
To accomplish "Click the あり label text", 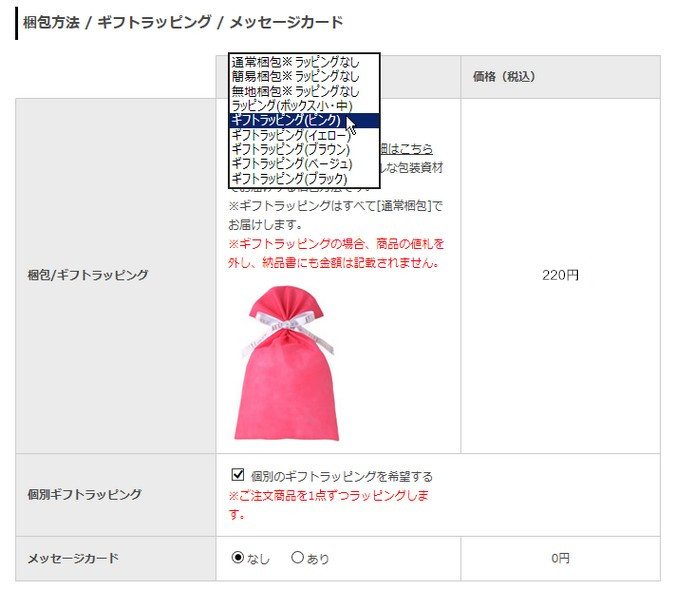I will click(x=318, y=559).
